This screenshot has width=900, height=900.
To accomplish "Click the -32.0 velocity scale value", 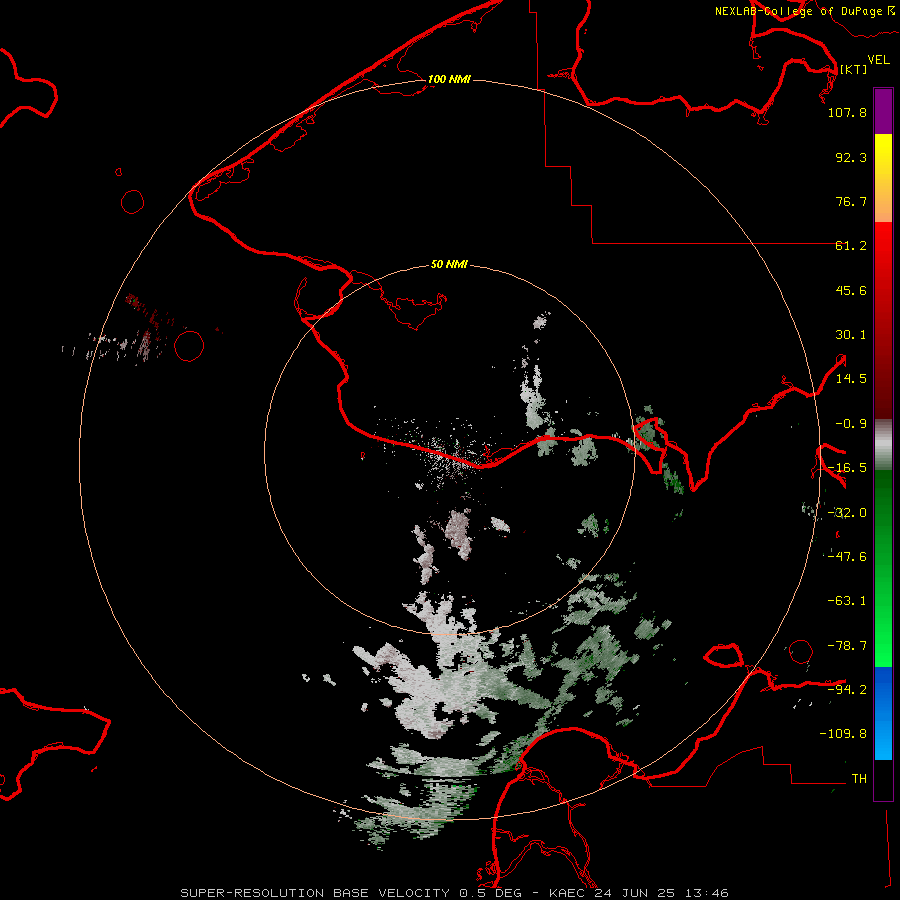I will tap(847, 513).
